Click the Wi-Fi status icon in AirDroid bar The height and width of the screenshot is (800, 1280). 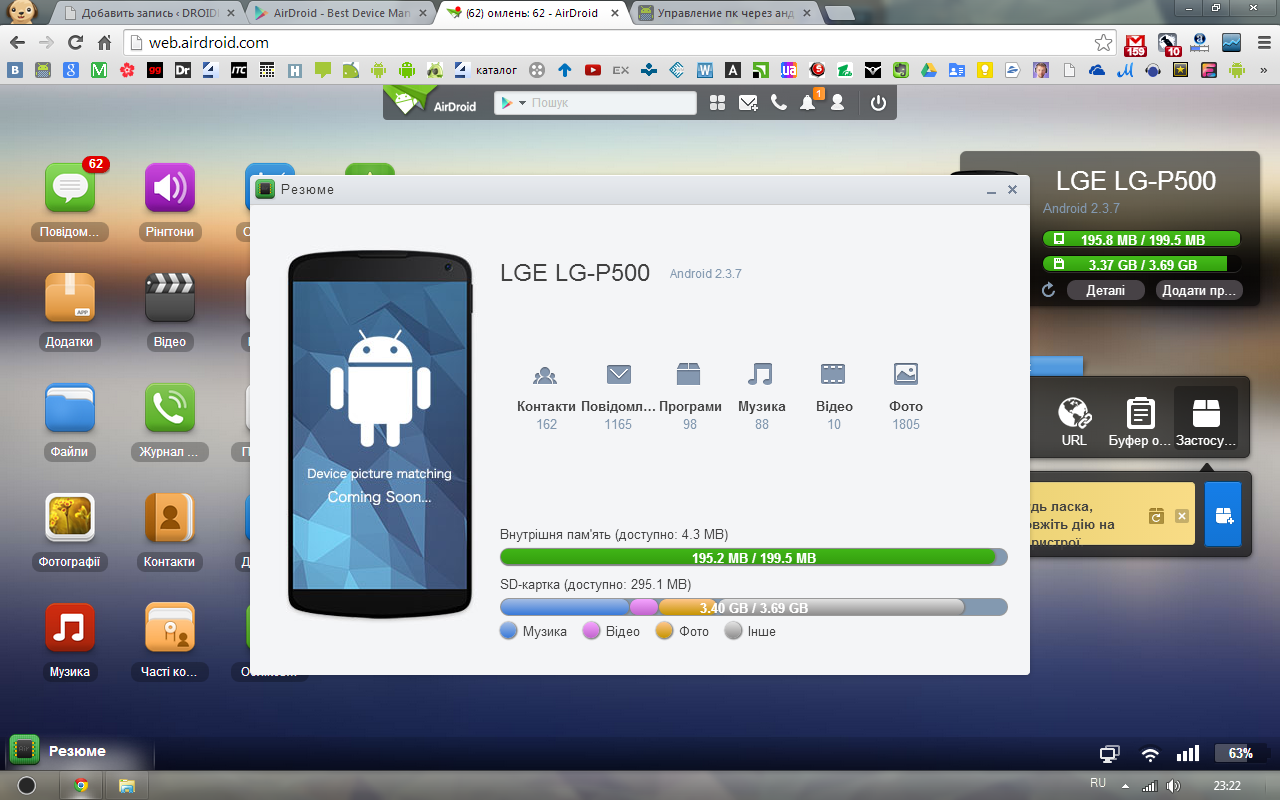pos(1150,754)
